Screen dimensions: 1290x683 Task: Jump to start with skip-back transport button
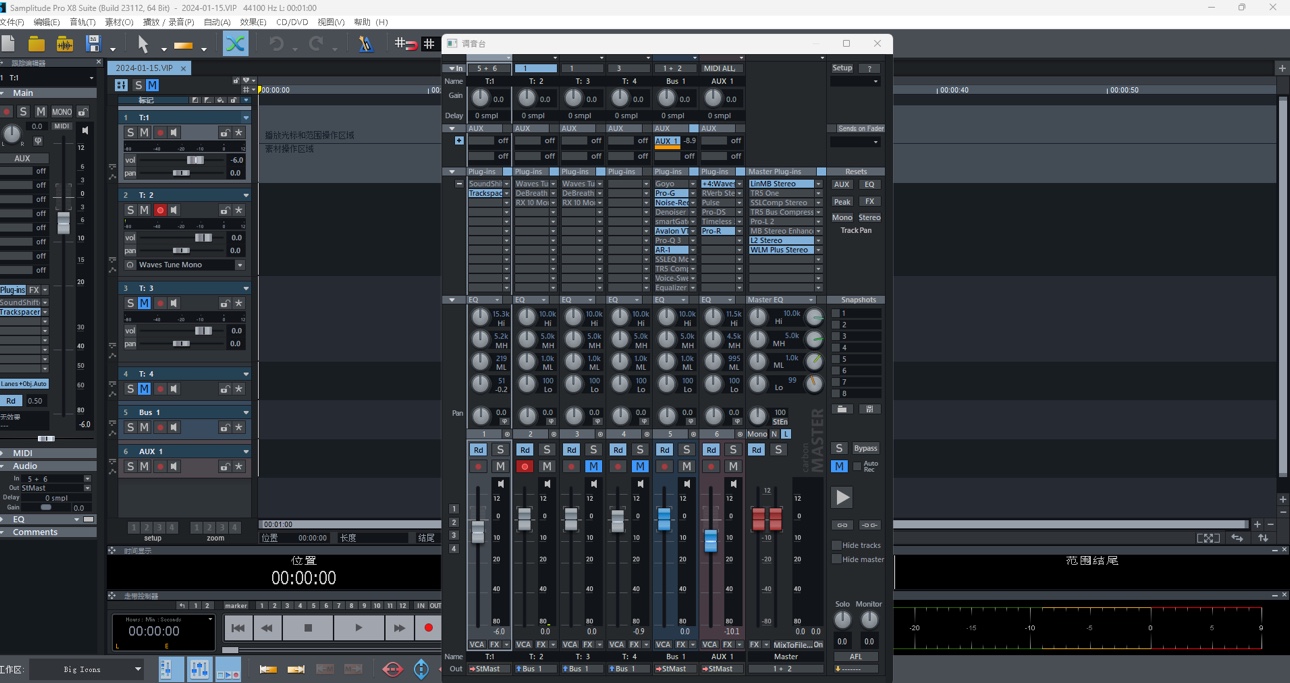pos(237,628)
